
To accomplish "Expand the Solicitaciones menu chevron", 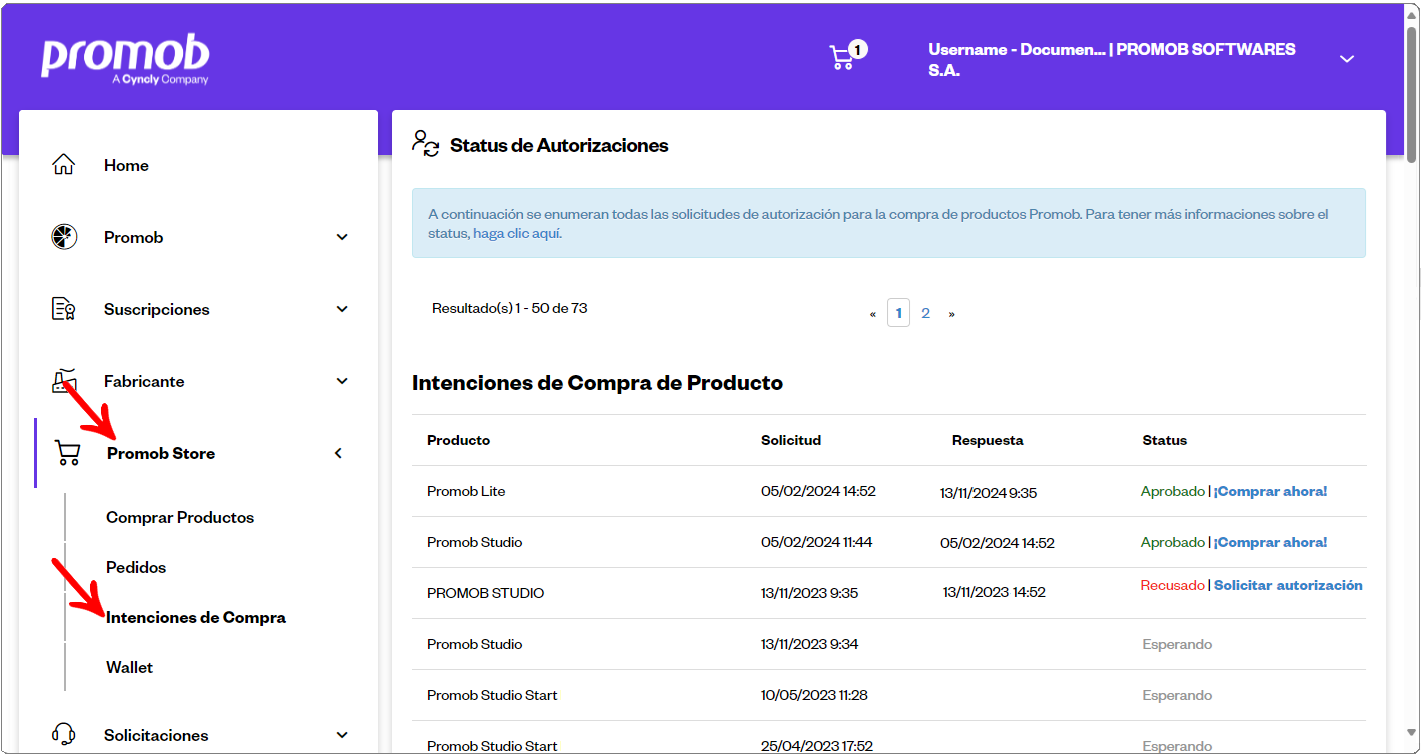I will tap(342, 735).
